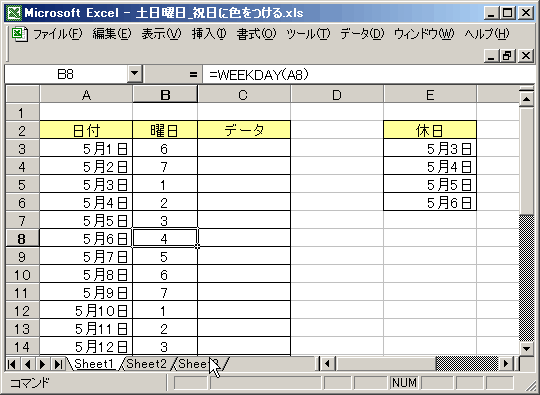Click horizontal scrollbar left arrow
Image resolution: width=540 pixels, height=395 pixels.
coord(327,364)
